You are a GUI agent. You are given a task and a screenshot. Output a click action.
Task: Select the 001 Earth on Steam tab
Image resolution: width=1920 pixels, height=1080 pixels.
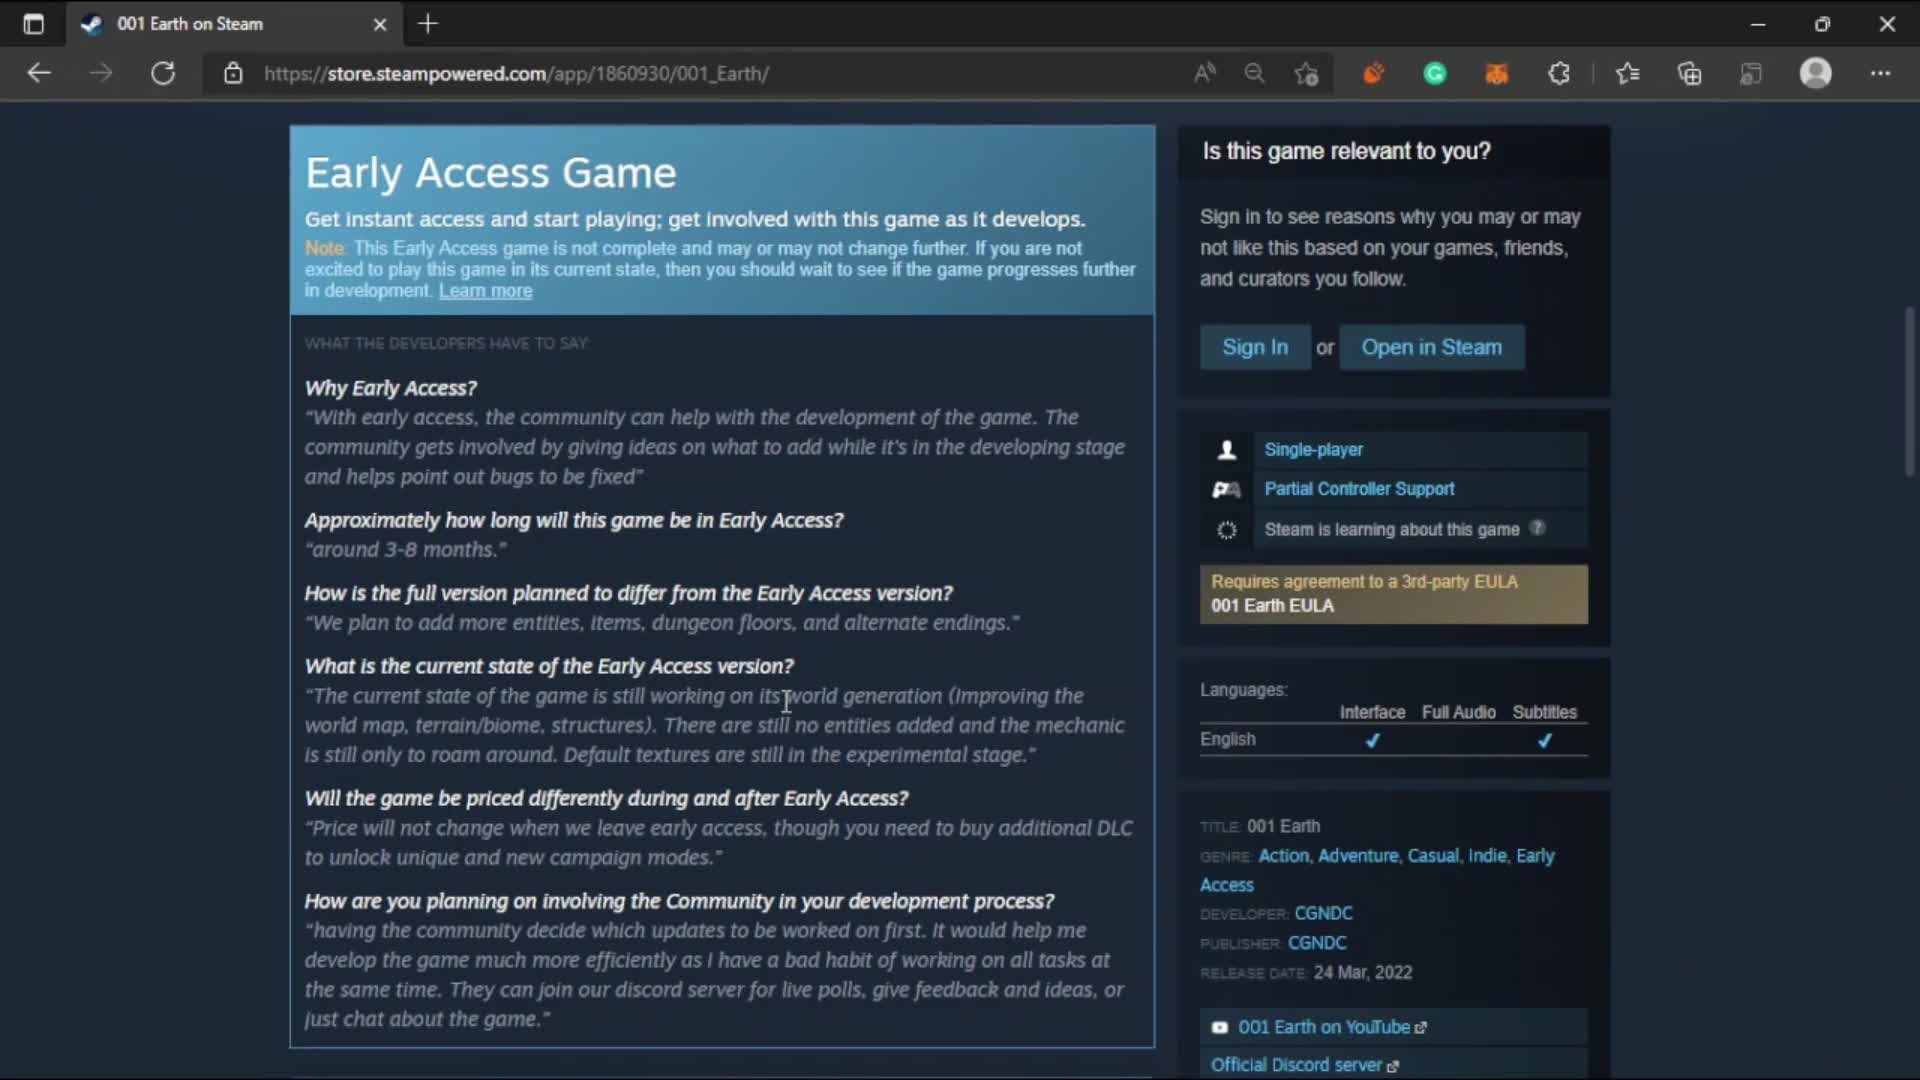(x=190, y=24)
